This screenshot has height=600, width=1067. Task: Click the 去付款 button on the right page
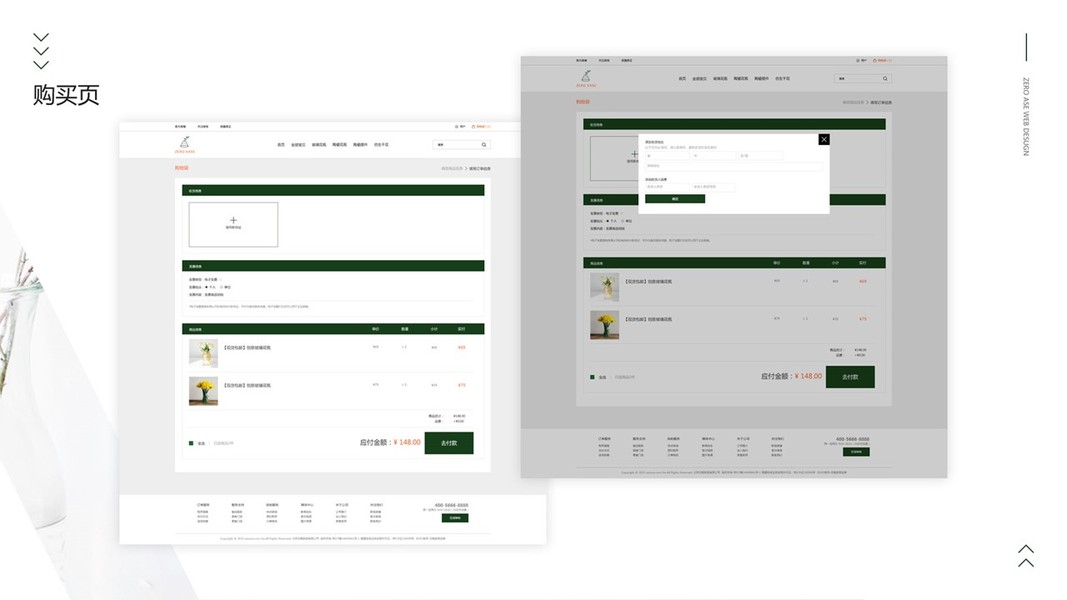[850, 377]
